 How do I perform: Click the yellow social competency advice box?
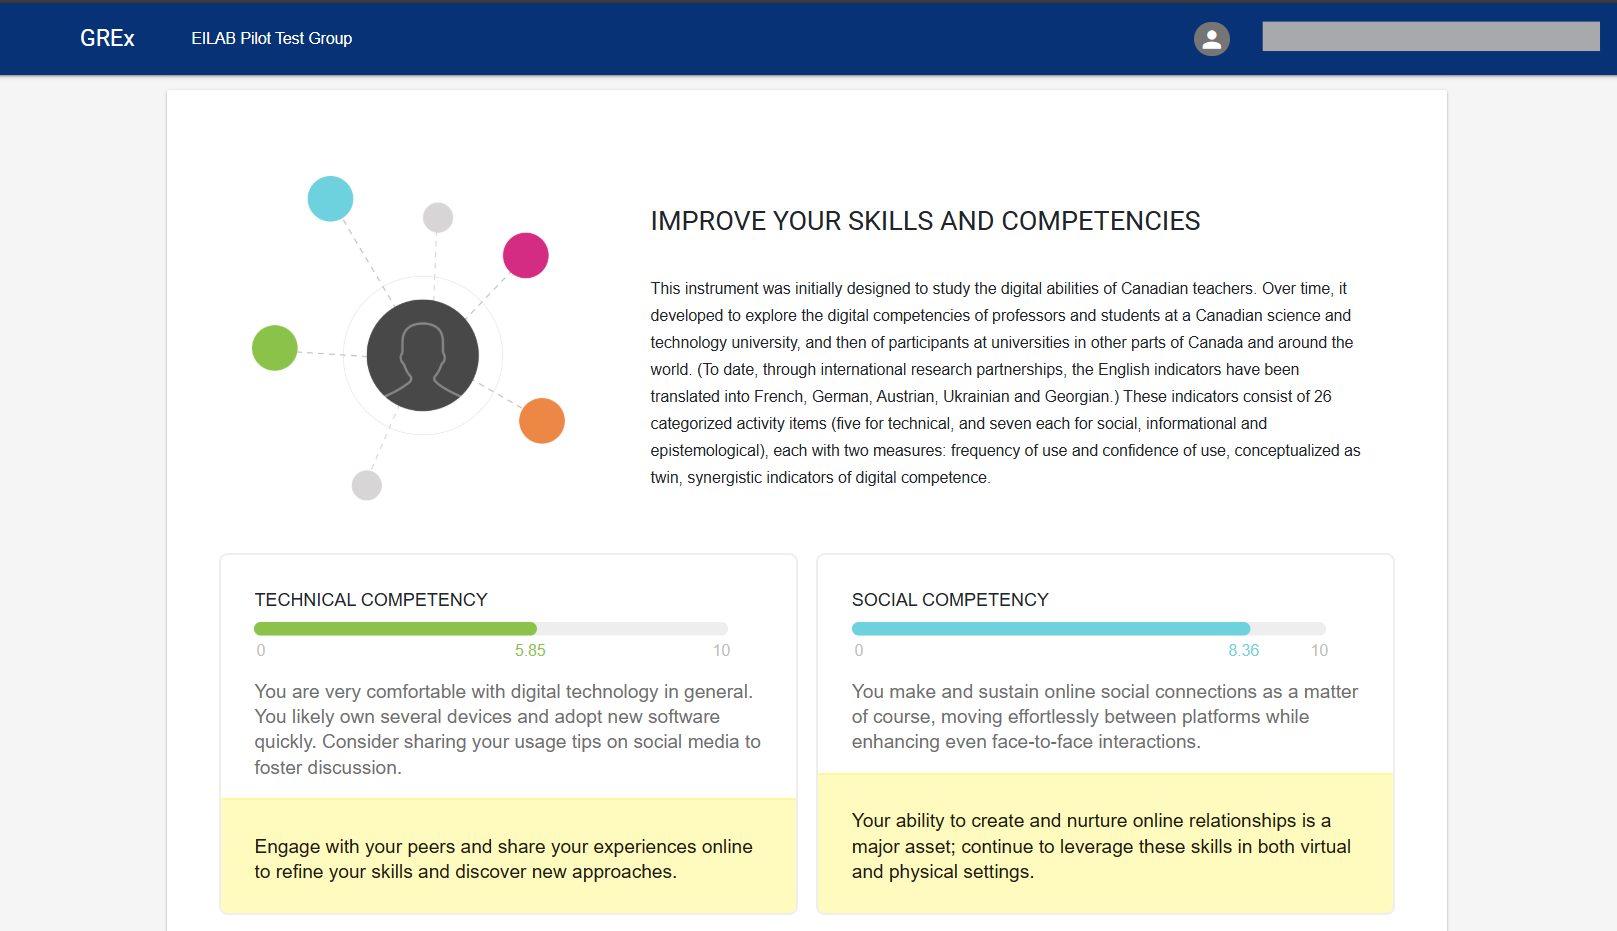[1105, 845]
